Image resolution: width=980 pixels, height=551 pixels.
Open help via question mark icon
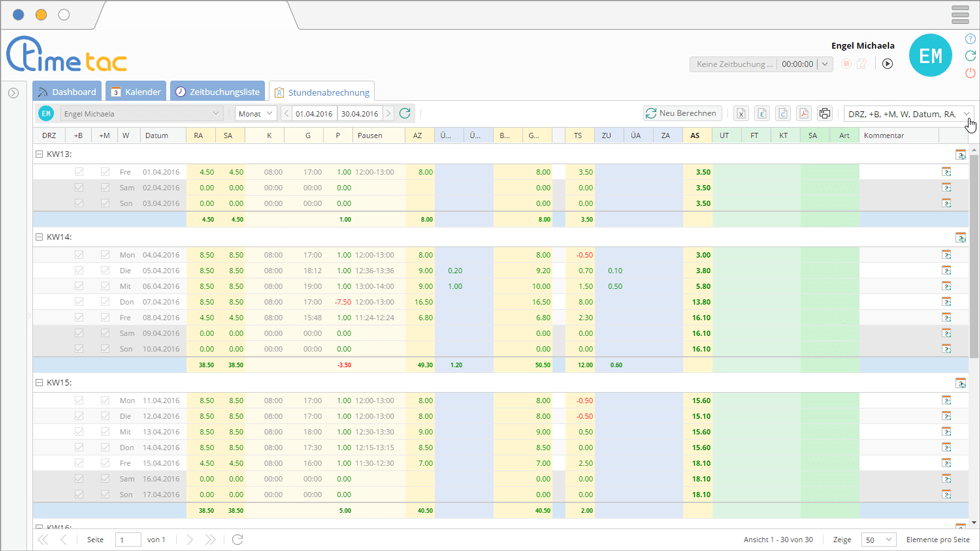[x=970, y=39]
